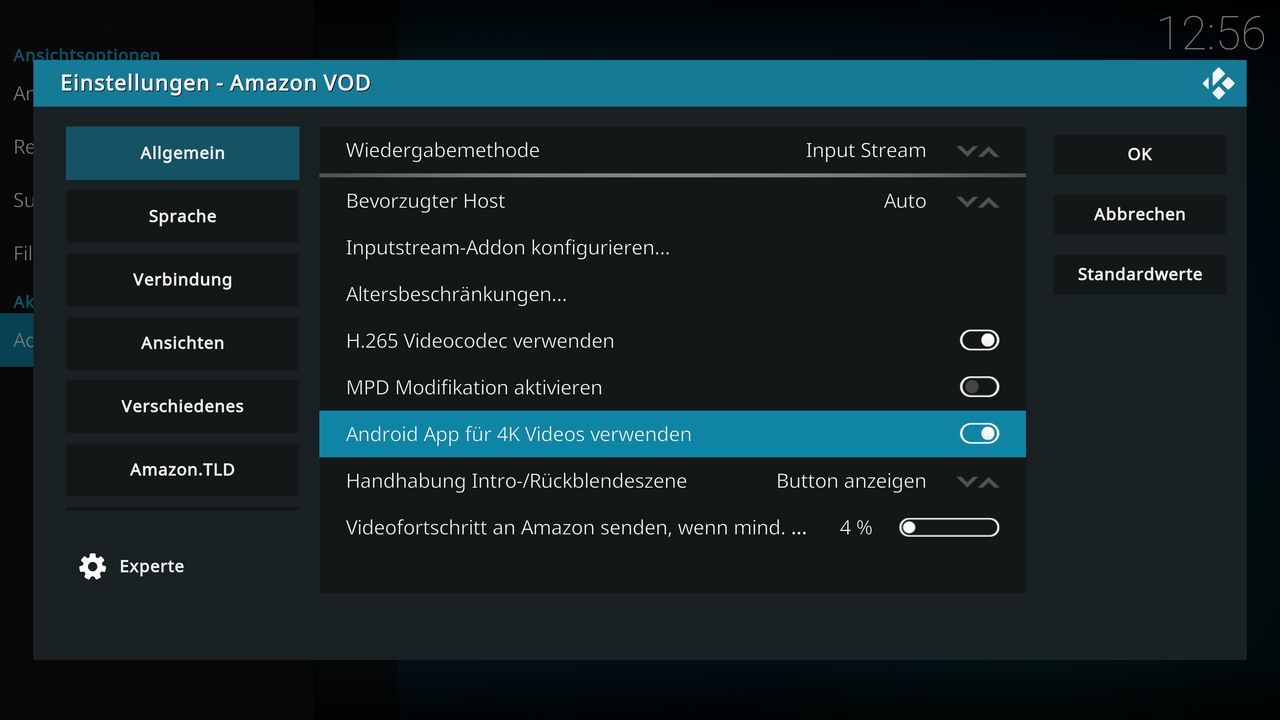Open Inputstream-Addon konfigurieren entry
The height and width of the screenshot is (720, 1280).
pyautogui.click(x=672, y=247)
